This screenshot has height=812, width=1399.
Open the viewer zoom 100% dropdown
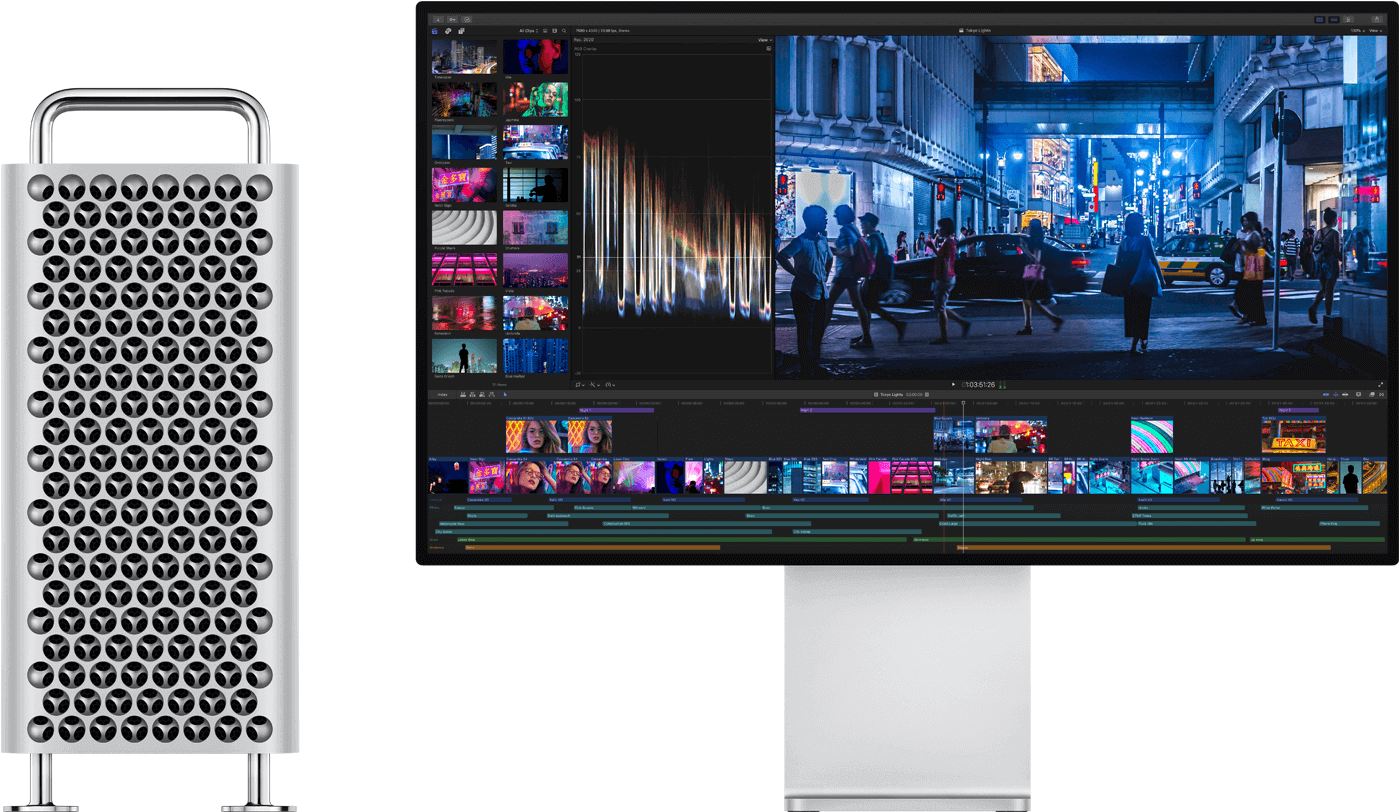tap(1357, 31)
